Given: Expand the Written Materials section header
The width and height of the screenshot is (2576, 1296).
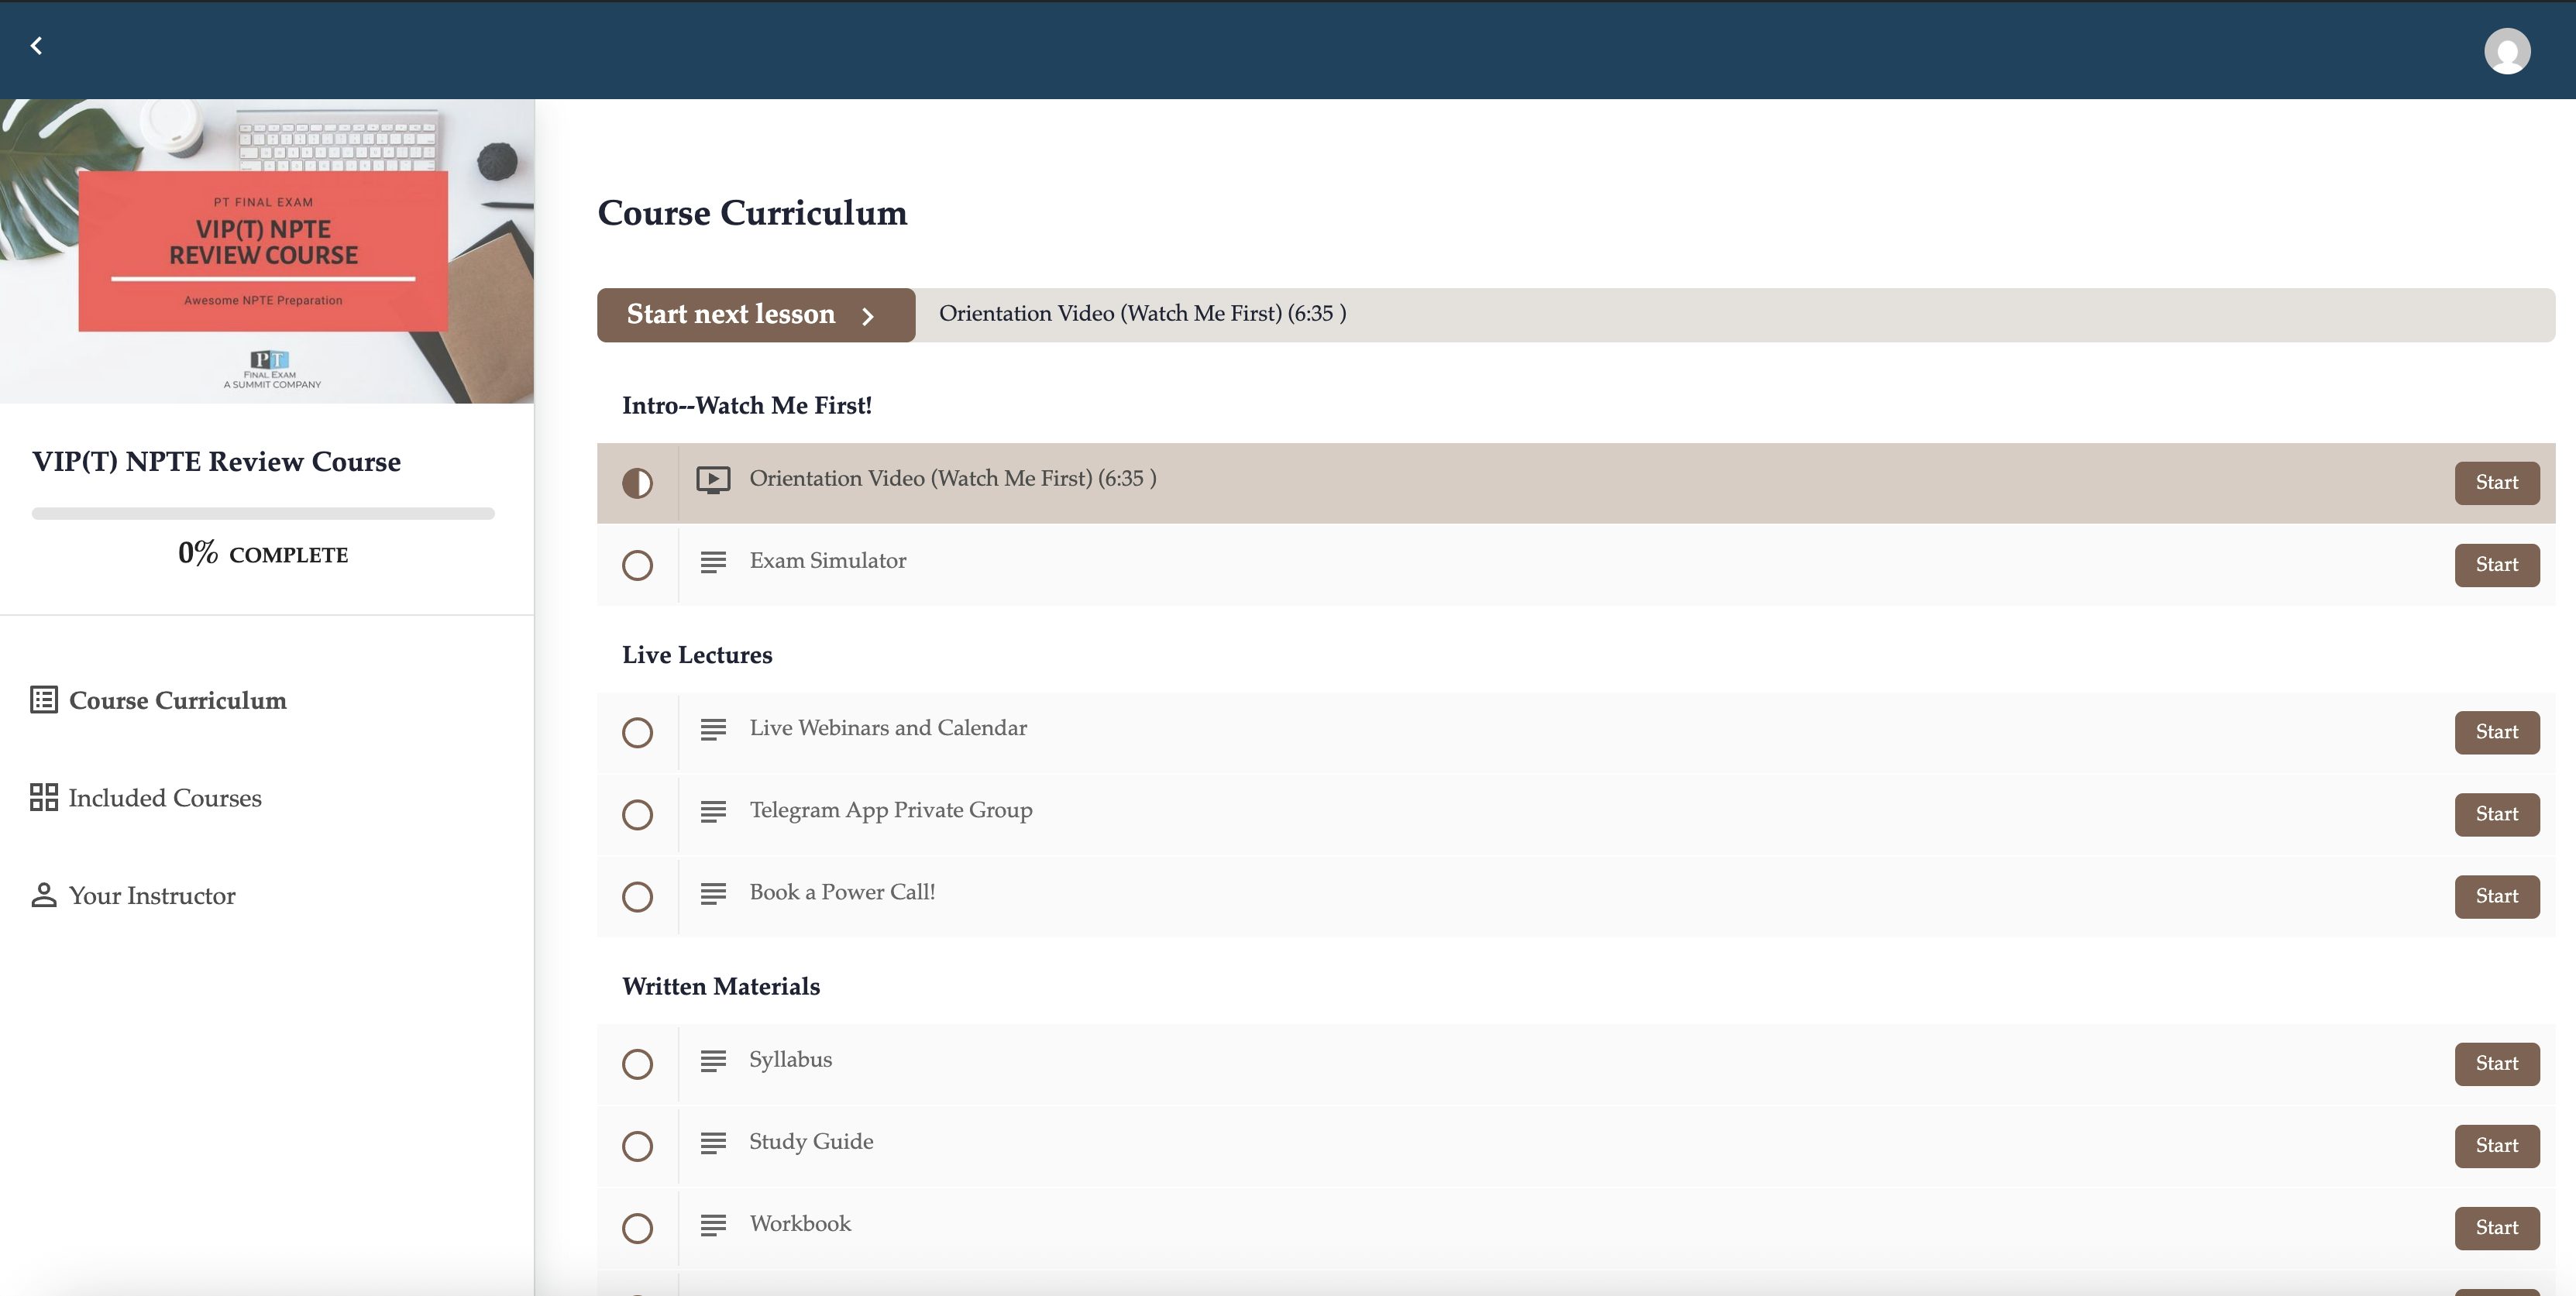Looking at the screenshot, I should point(721,986).
